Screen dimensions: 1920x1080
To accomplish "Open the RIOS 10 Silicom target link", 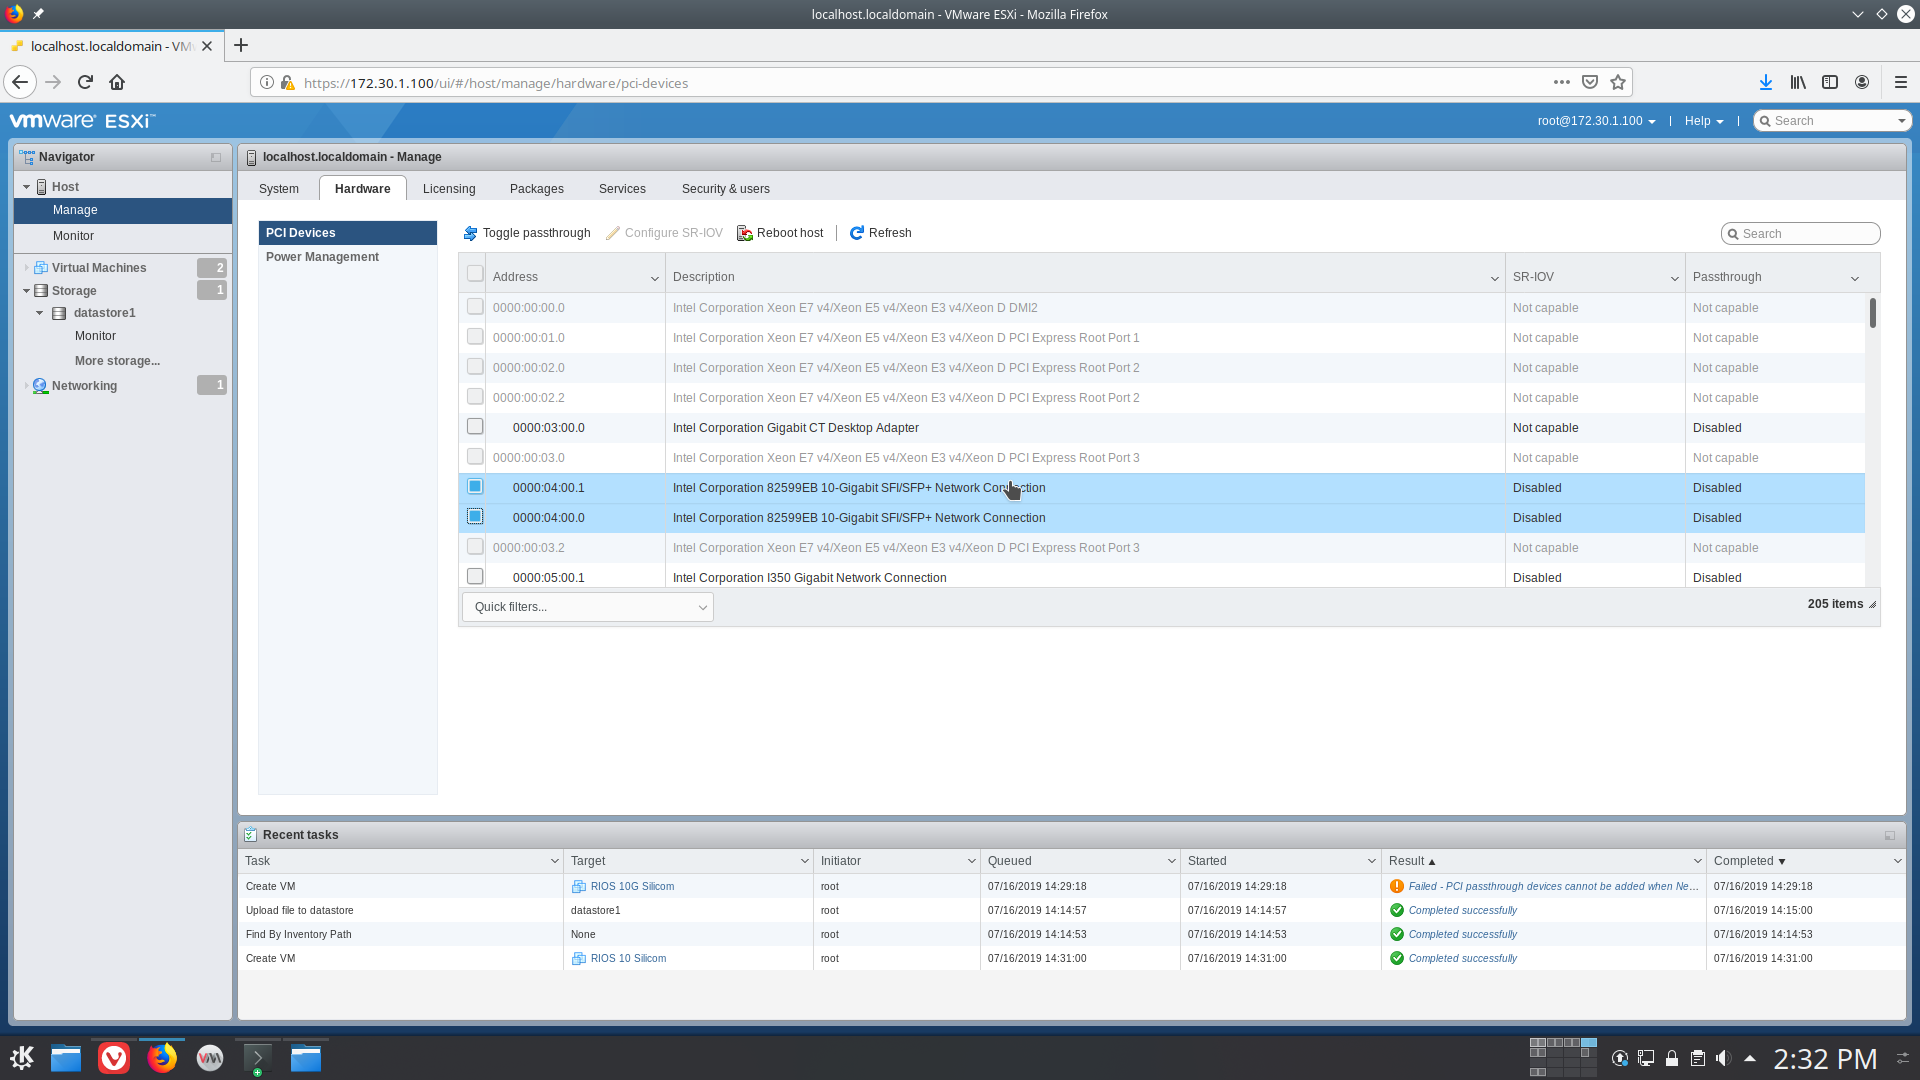I will (628, 958).
